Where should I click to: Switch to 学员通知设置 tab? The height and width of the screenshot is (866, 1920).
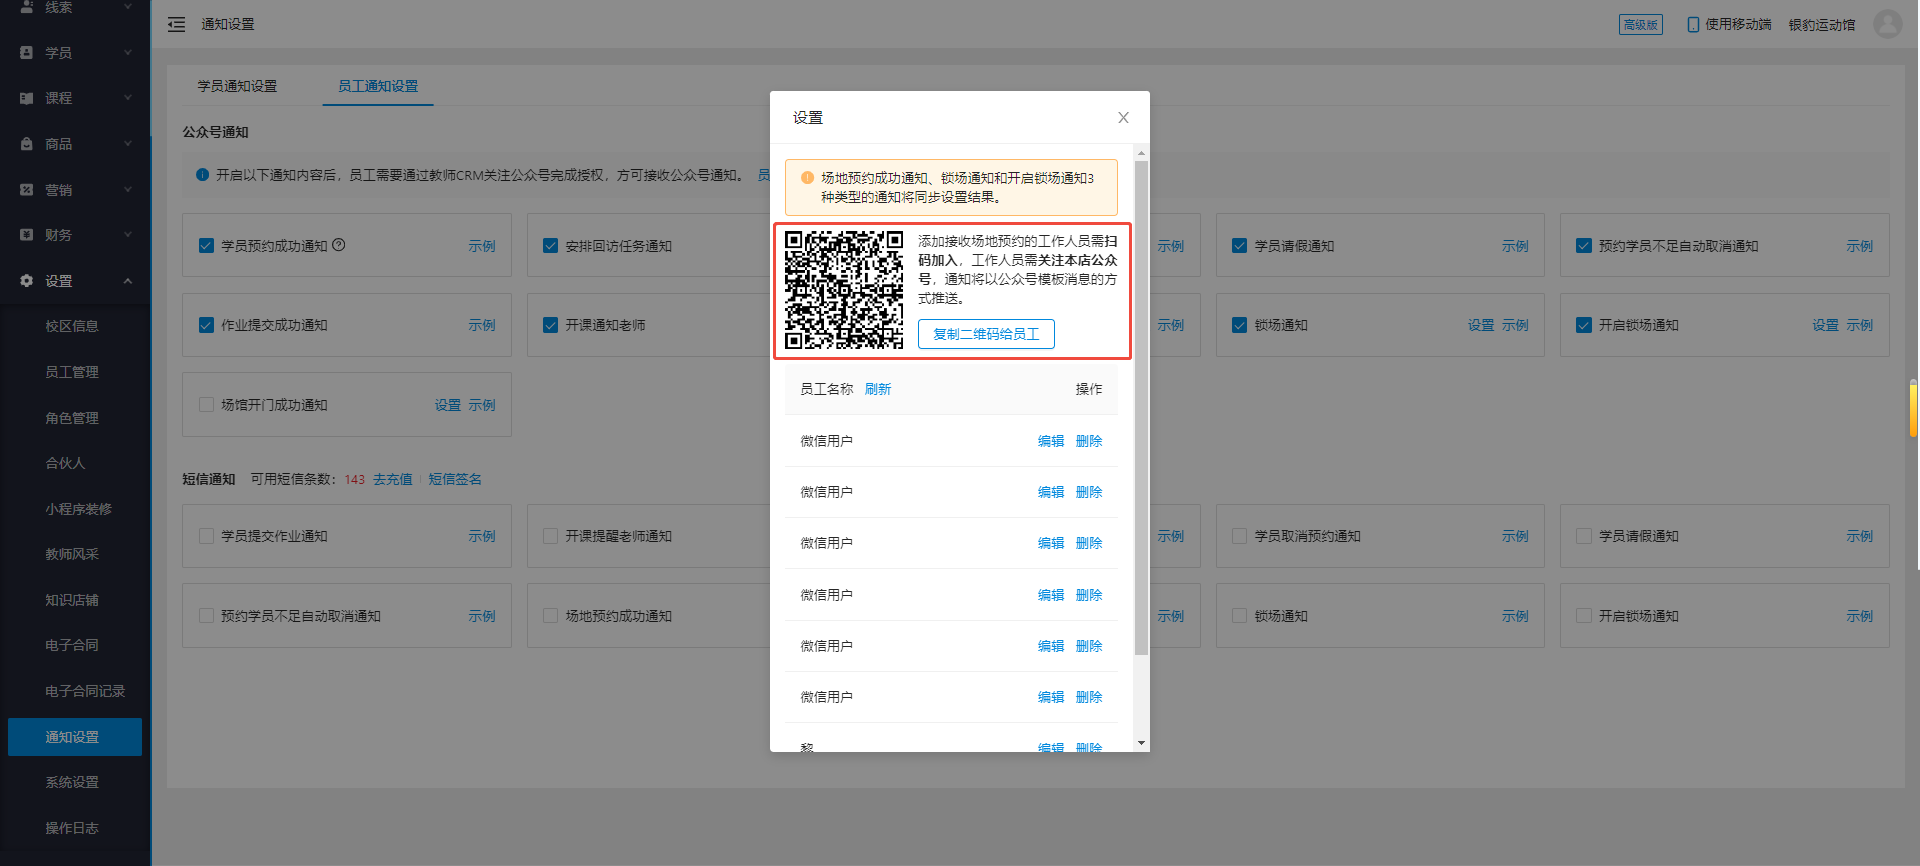coord(237,86)
